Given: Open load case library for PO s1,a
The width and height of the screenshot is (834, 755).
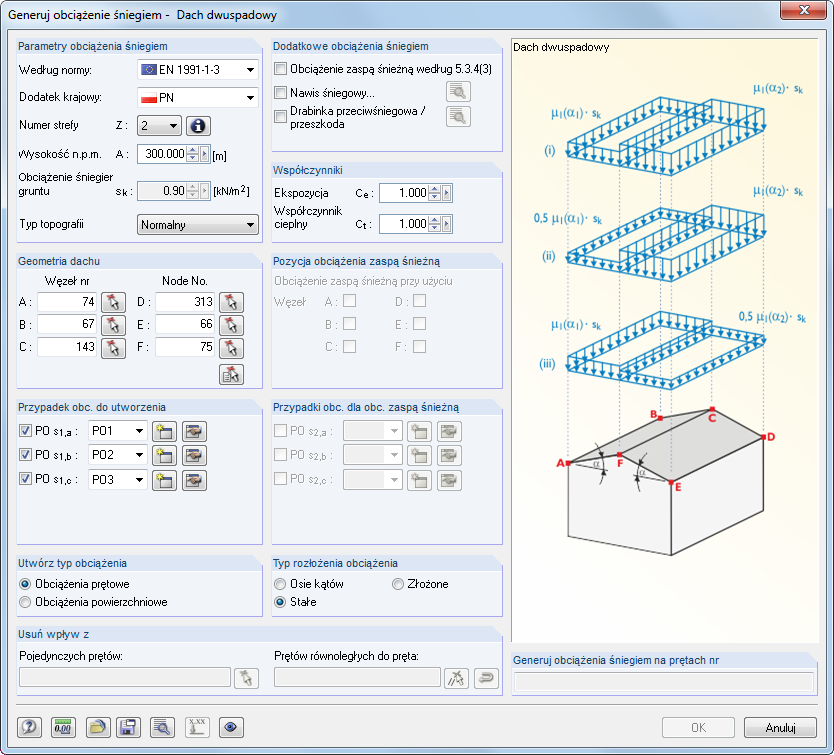Looking at the screenshot, I should tap(194, 431).
